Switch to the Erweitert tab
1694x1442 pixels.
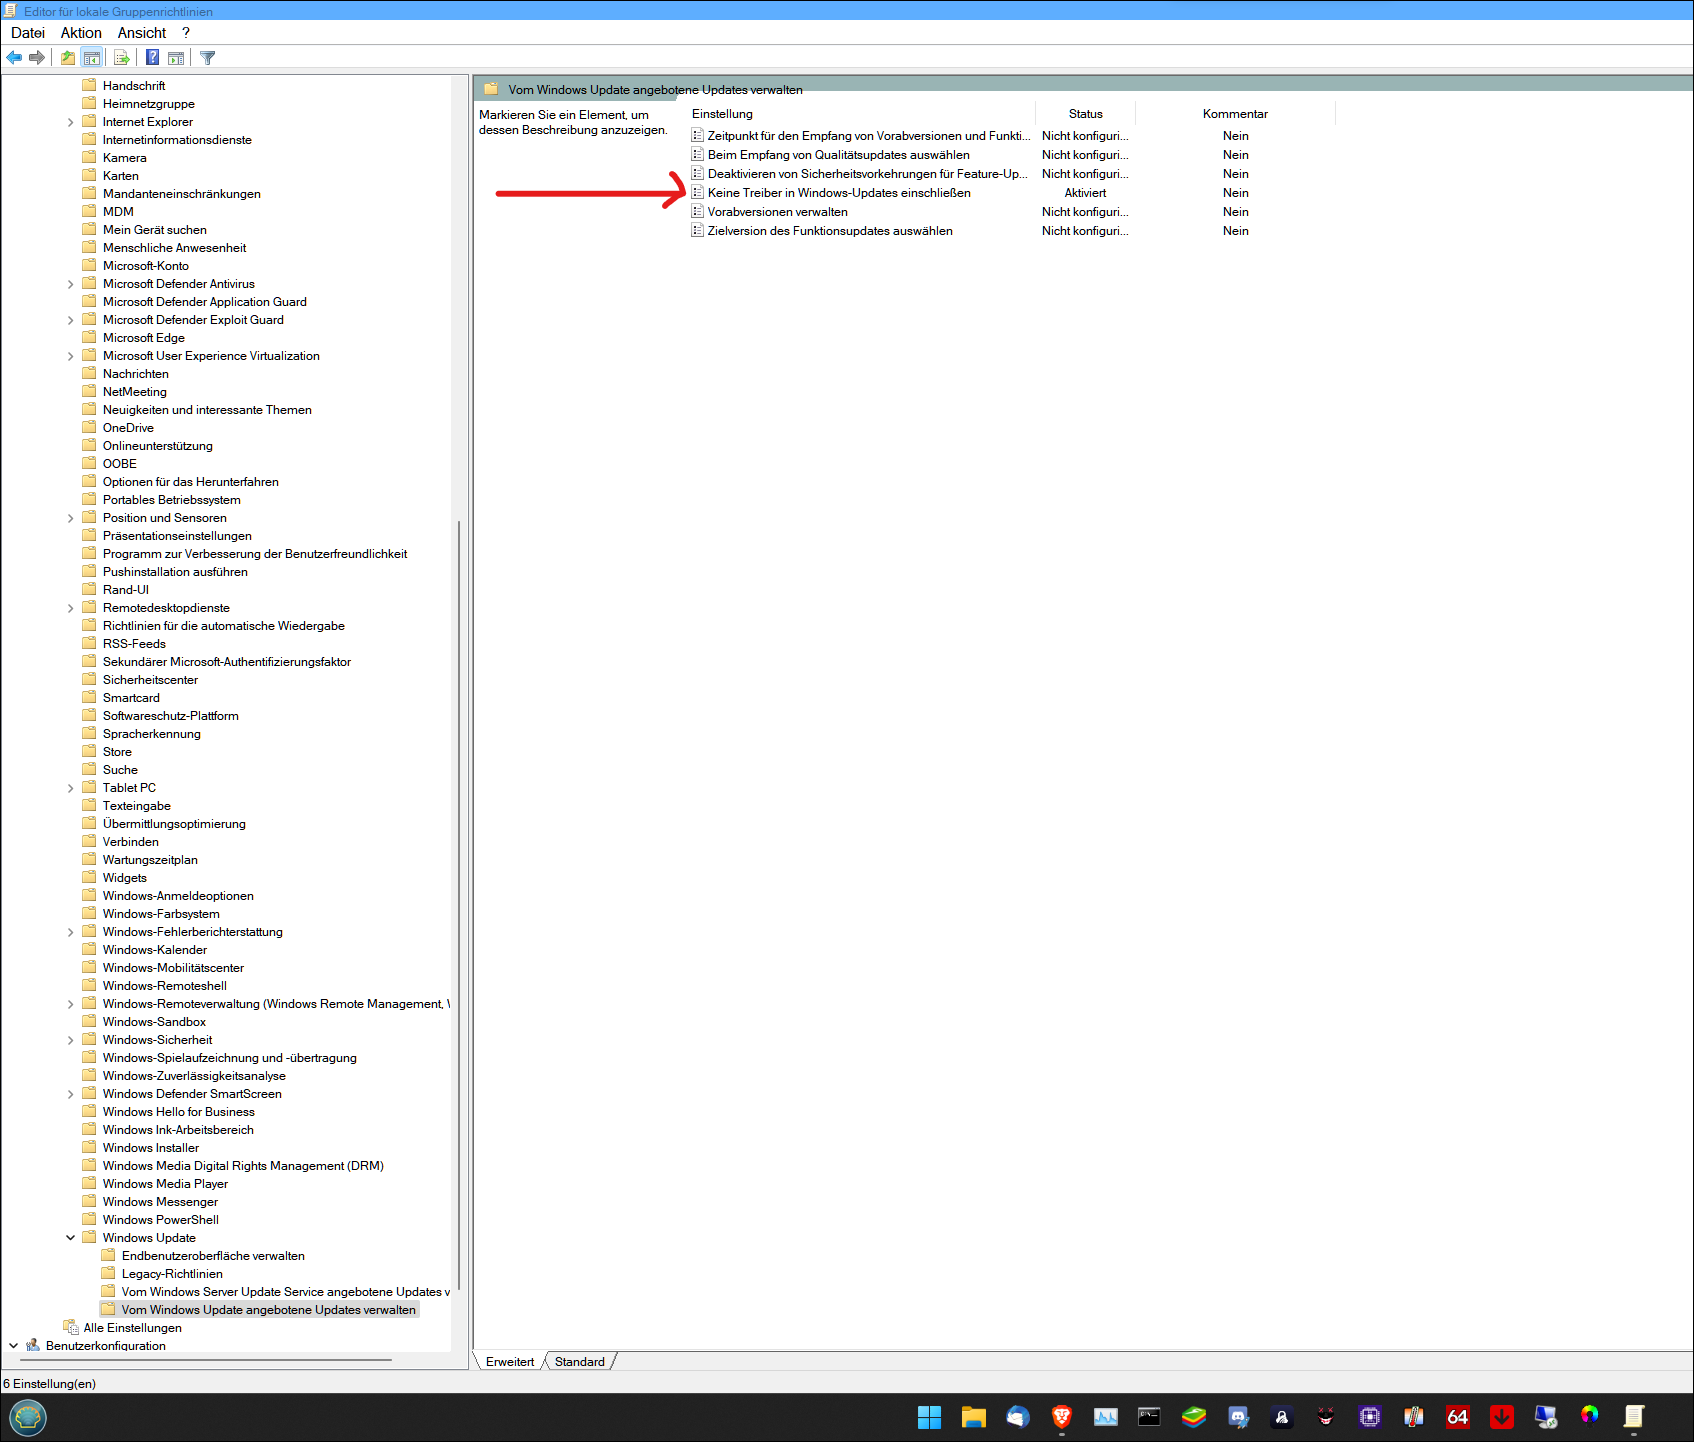510,1362
